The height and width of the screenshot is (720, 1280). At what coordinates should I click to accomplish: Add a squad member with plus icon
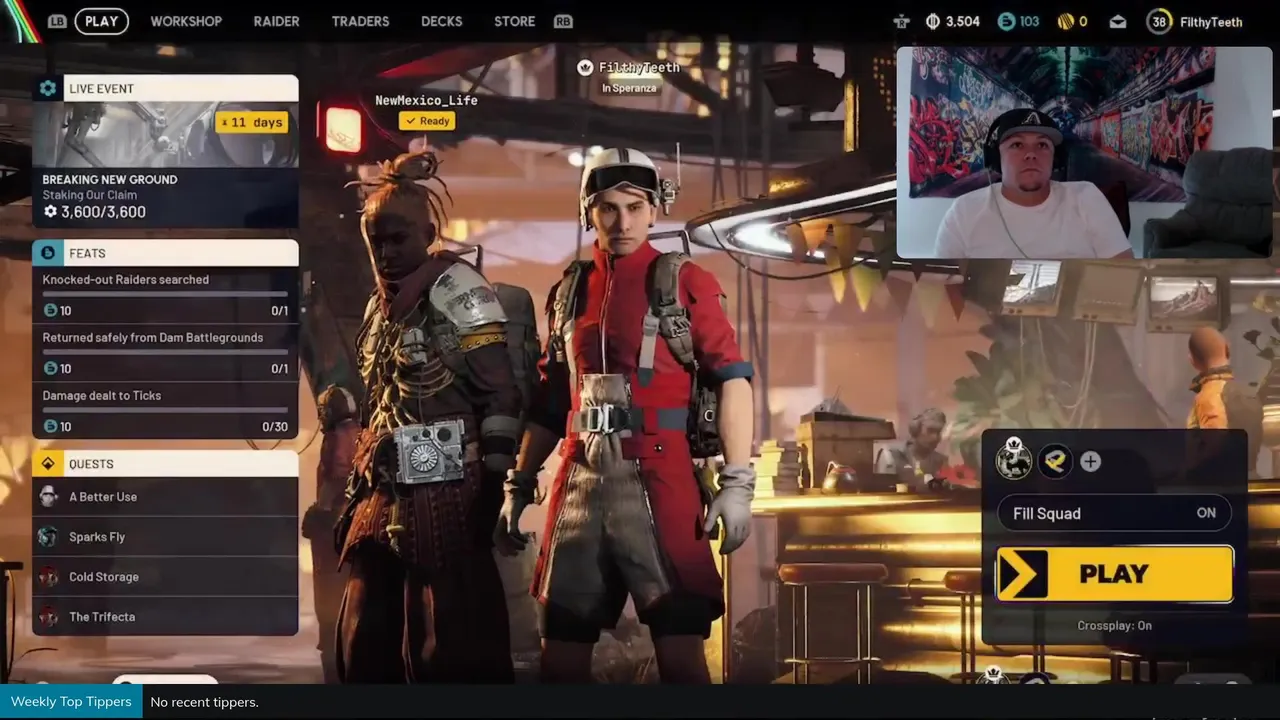coord(1090,461)
